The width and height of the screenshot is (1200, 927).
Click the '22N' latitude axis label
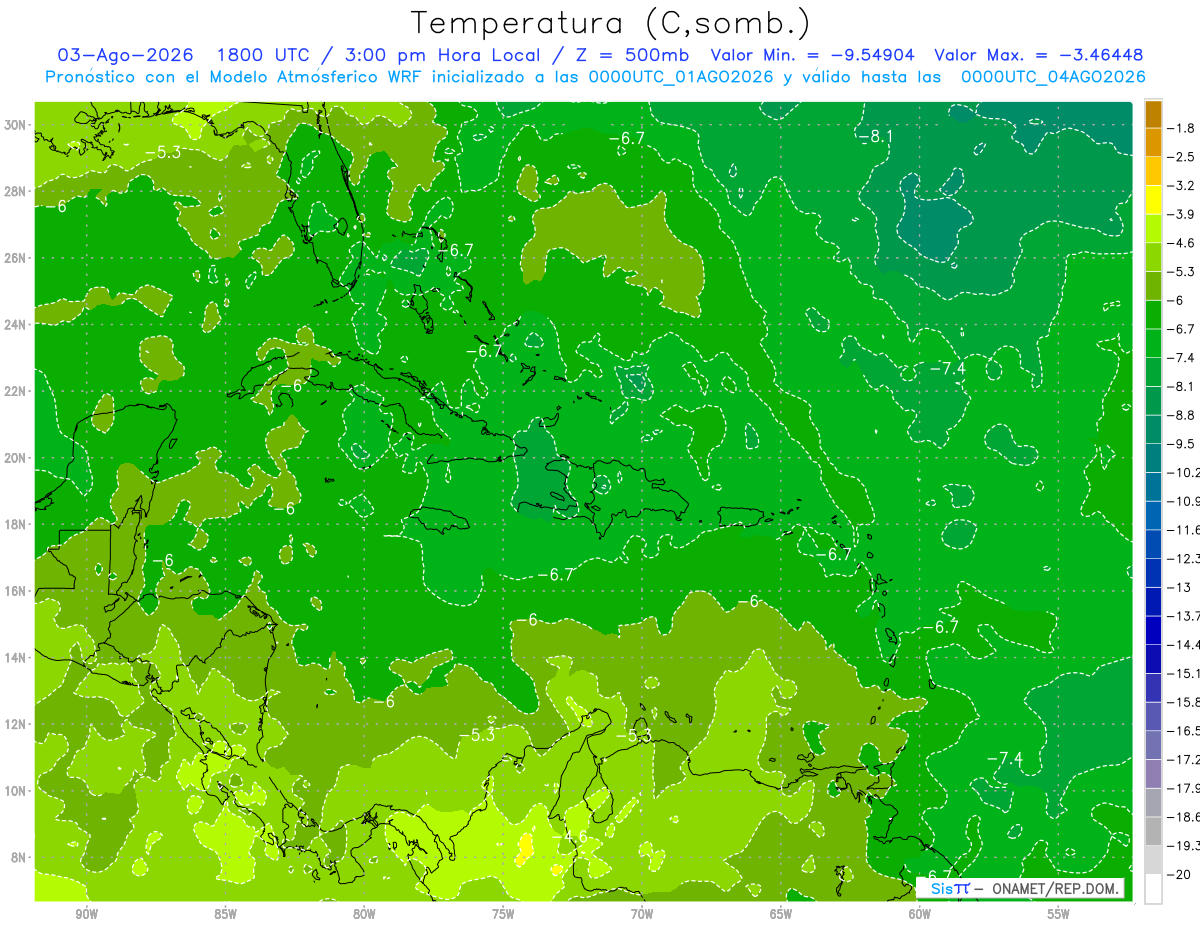[16, 391]
